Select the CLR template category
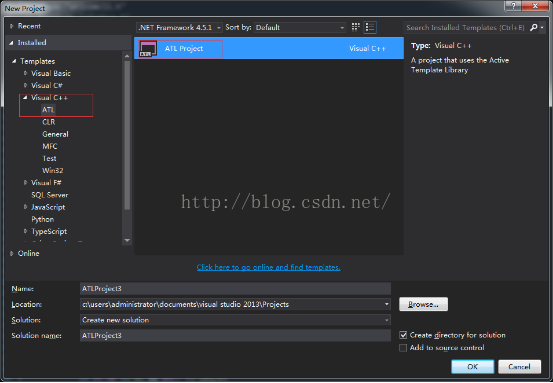Viewport: 553px width, 383px height. pos(49,122)
